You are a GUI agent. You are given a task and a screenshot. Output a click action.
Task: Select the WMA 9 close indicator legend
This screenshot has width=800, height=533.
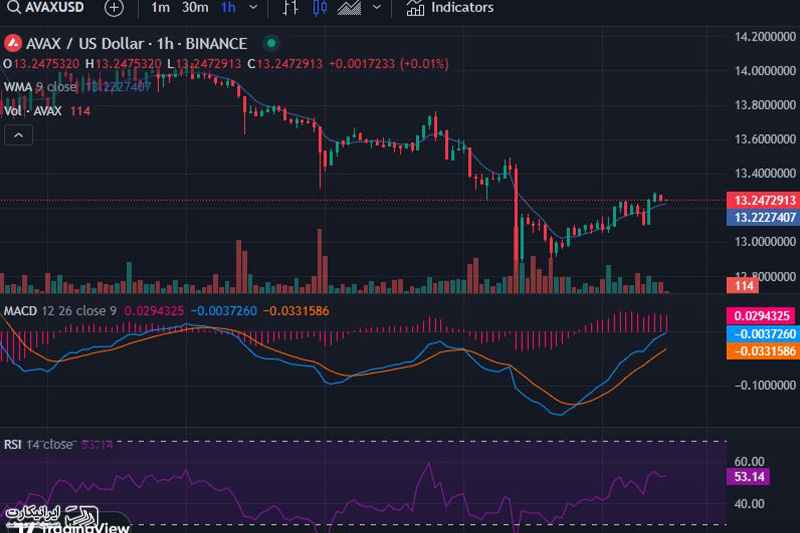point(40,87)
